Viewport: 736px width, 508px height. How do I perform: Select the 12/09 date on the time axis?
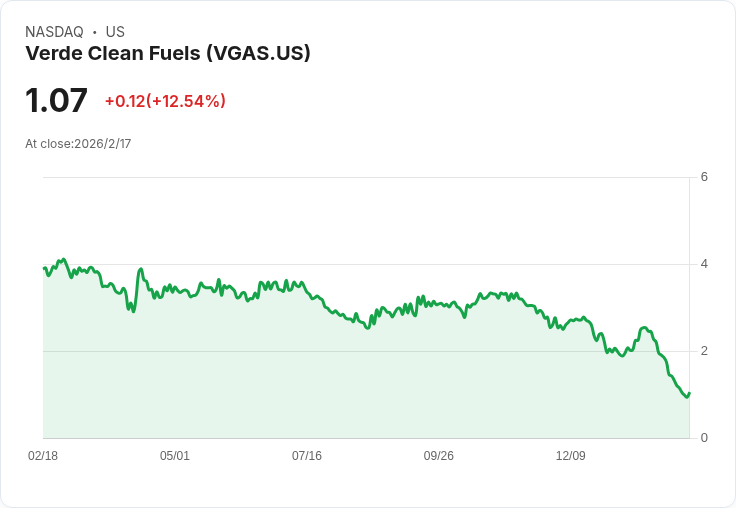point(571,456)
